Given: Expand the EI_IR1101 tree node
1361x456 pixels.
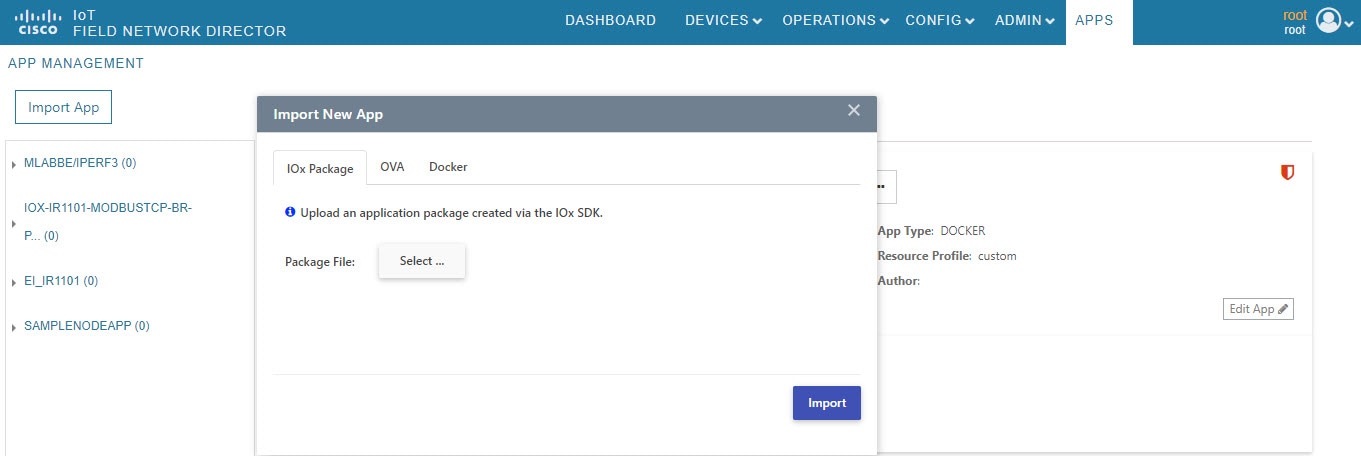Looking at the screenshot, I should pyautogui.click(x=14, y=283).
